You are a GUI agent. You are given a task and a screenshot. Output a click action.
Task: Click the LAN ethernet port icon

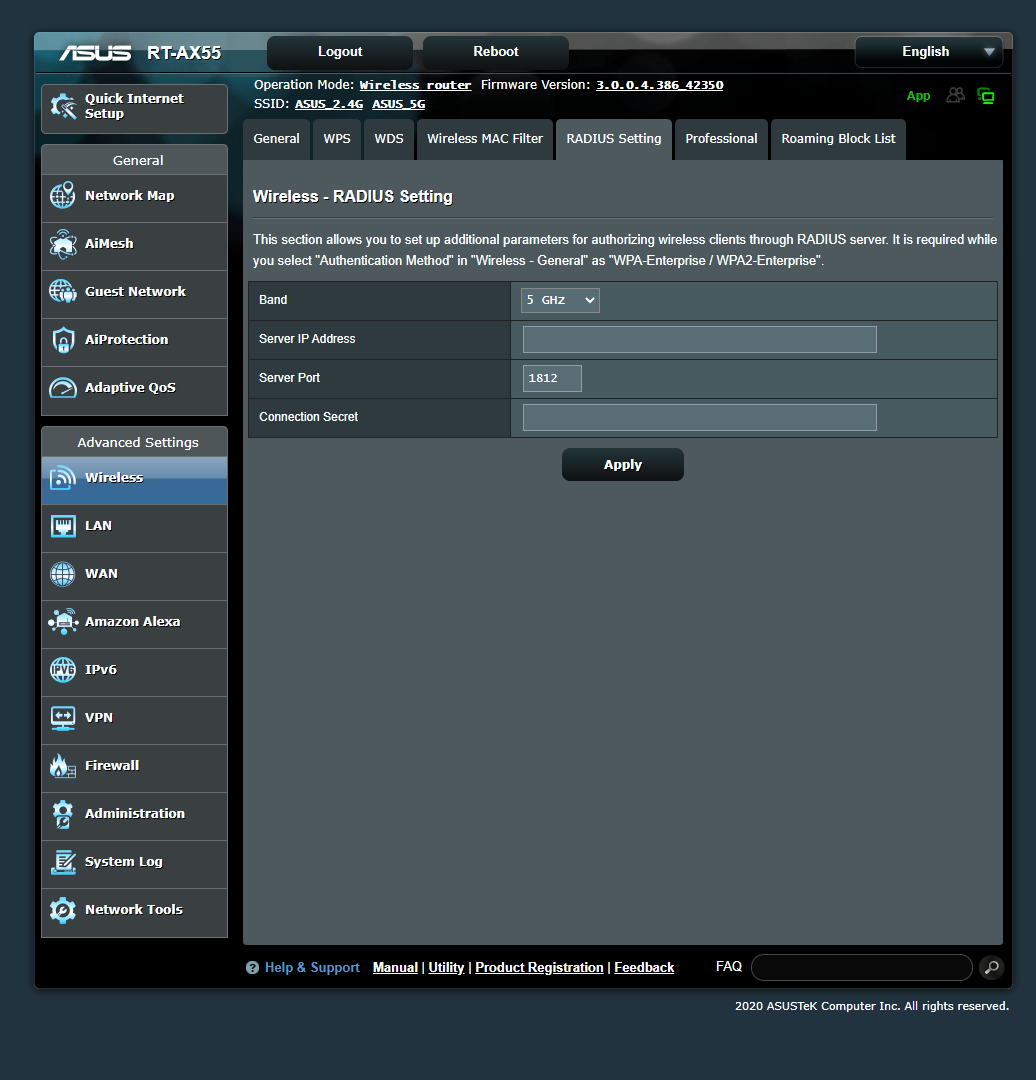(63, 526)
